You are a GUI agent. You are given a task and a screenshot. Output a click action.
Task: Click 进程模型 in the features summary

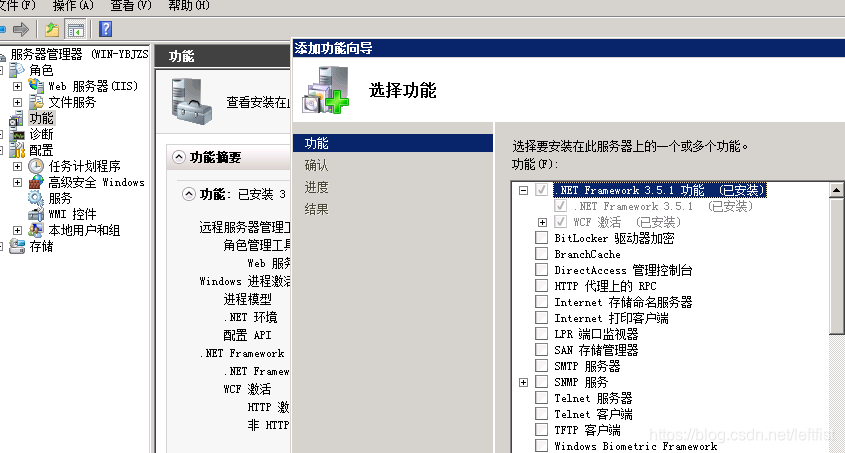click(x=247, y=299)
